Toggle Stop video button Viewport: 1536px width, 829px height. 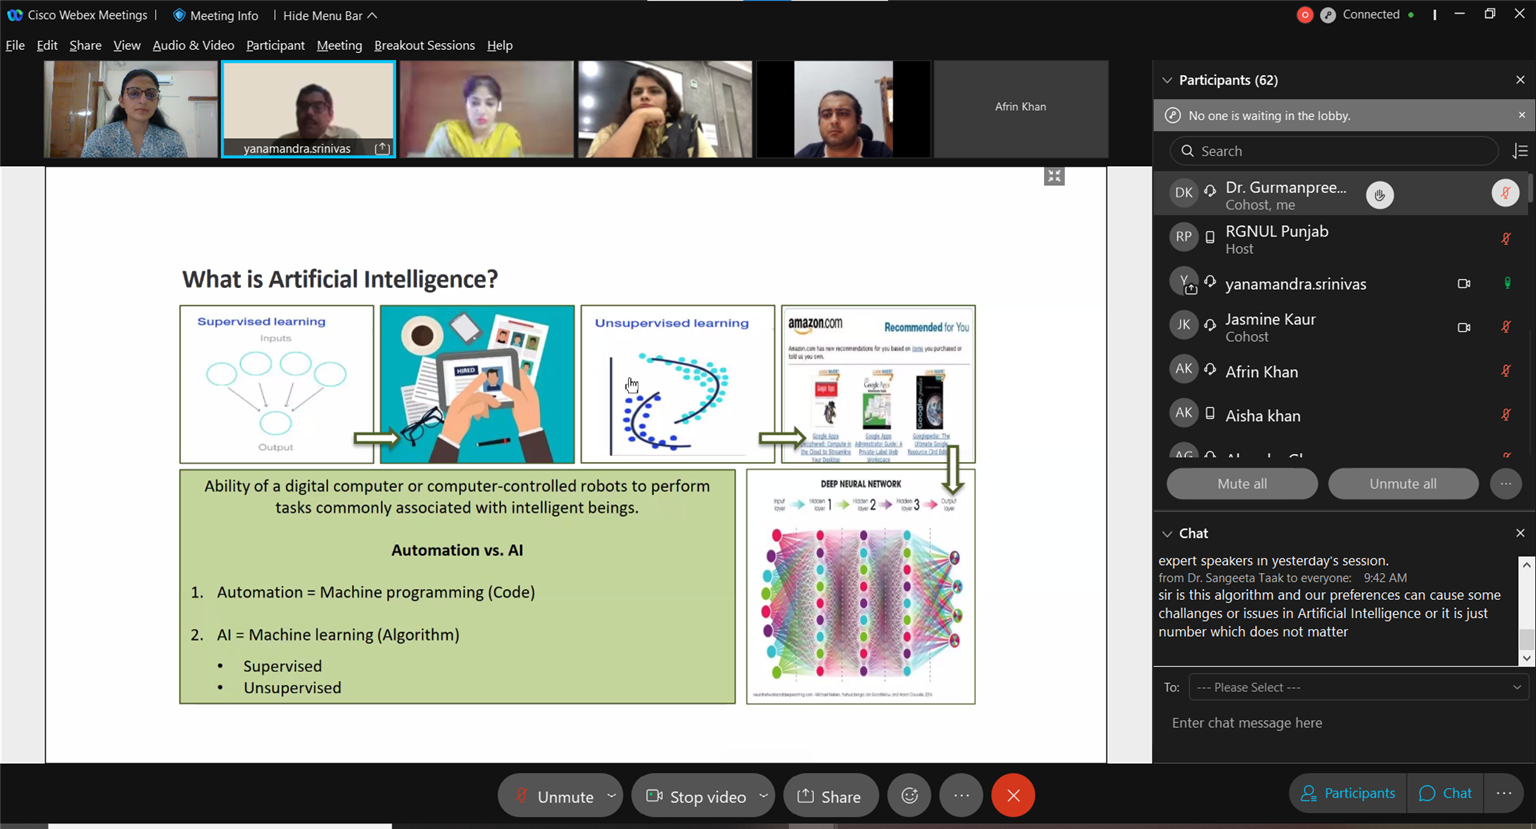click(697, 796)
